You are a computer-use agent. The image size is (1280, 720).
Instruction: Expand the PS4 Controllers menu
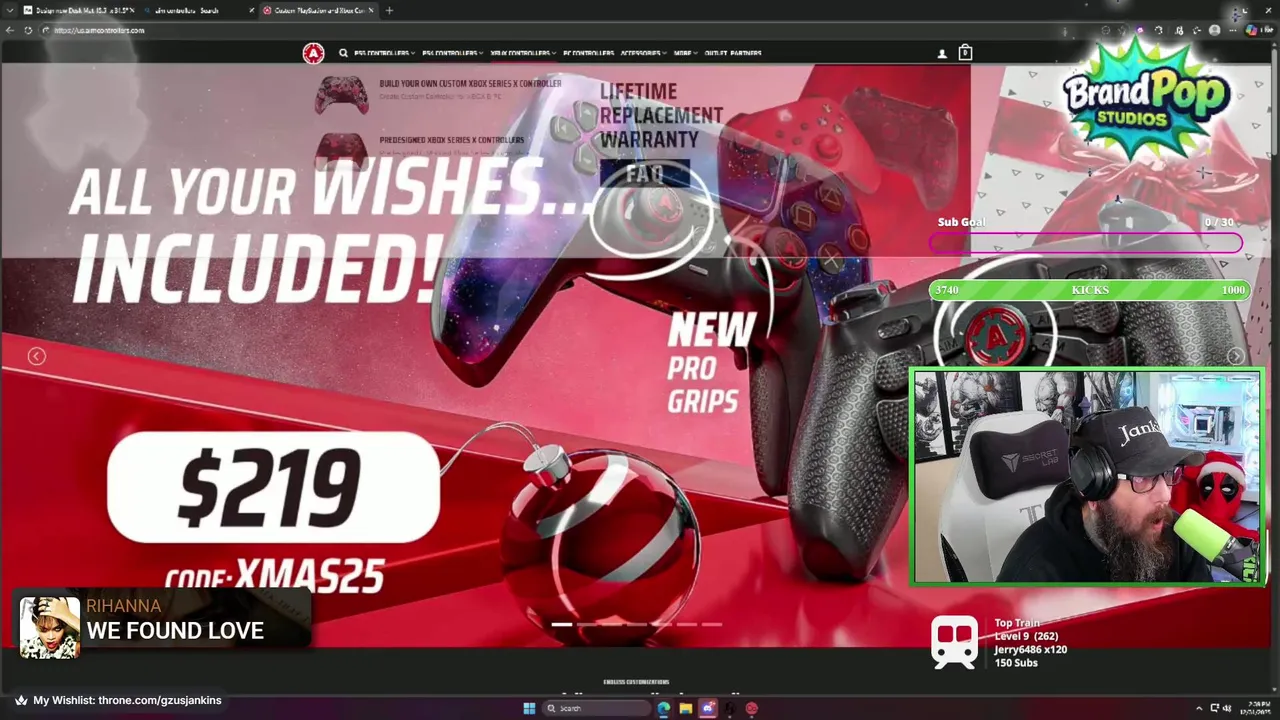click(453, 53)
